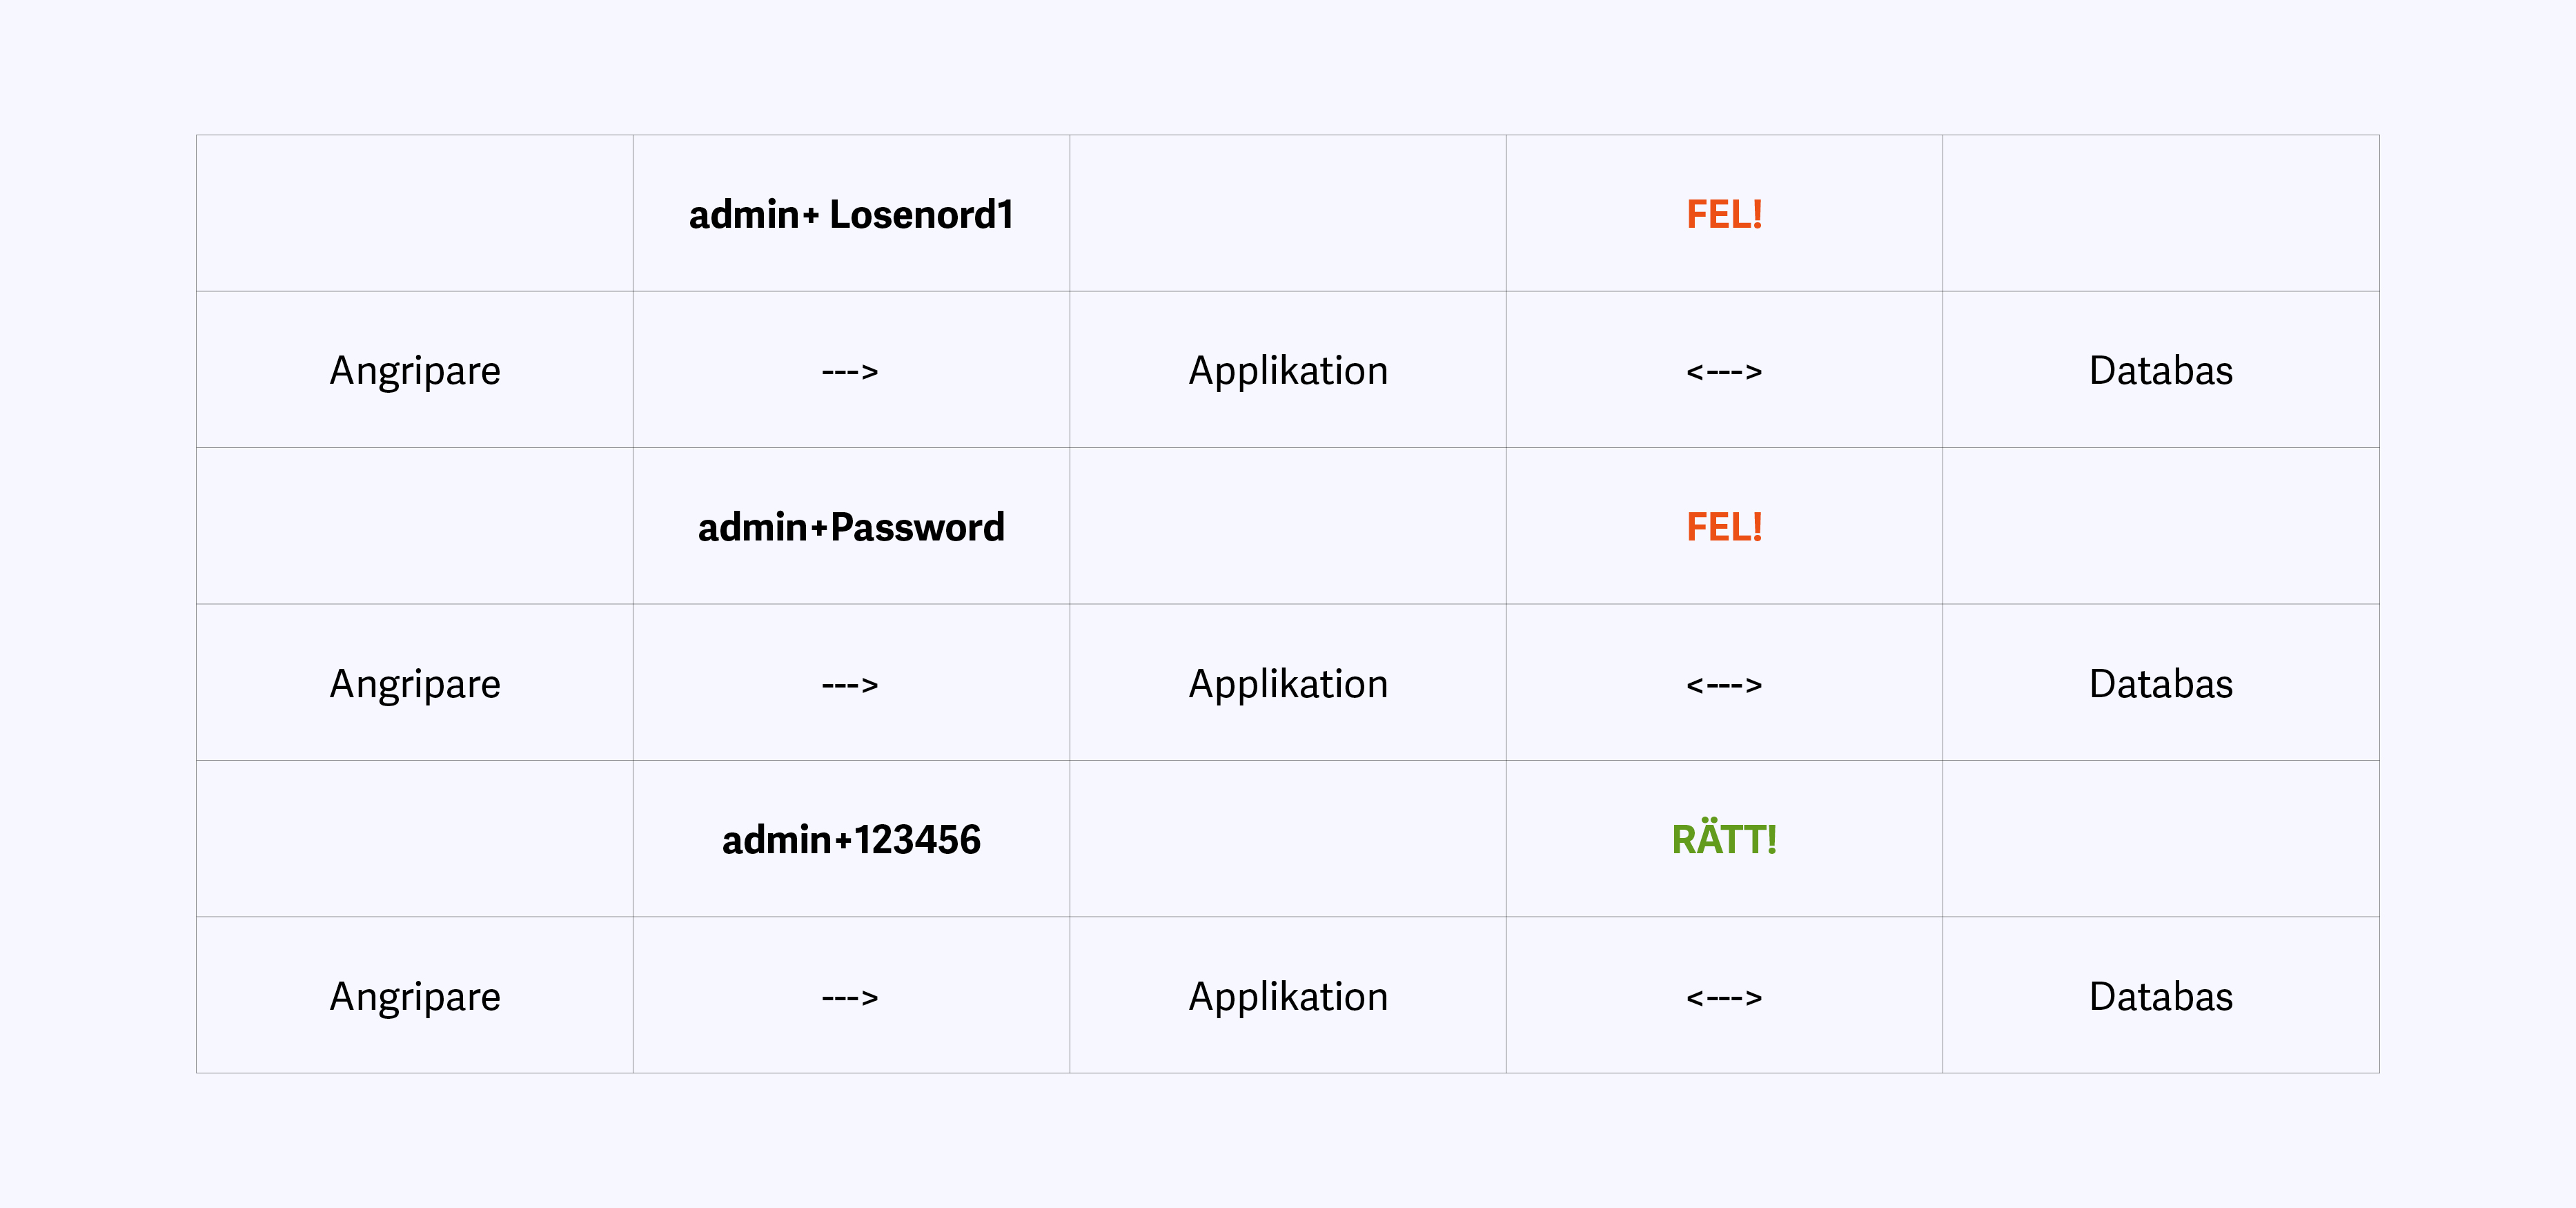Viewport: 2576px width, 1208px height.
Task: Click Applikation in the bottom flow row
Action: 1288,997
